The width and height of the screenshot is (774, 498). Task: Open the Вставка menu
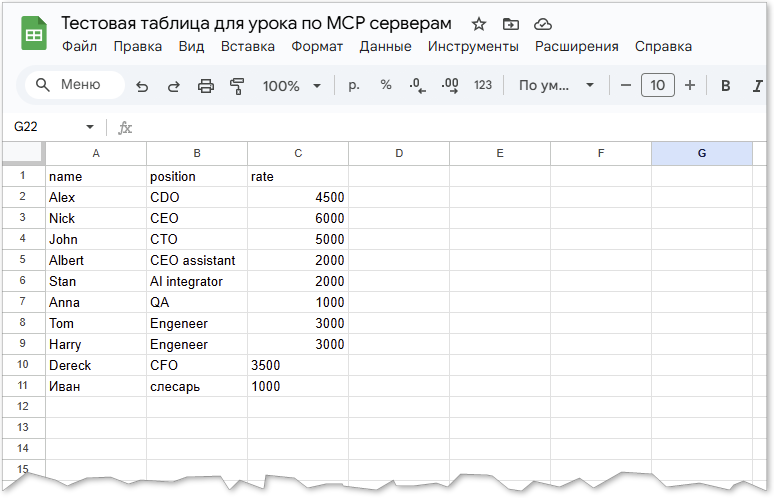[248, 46]
